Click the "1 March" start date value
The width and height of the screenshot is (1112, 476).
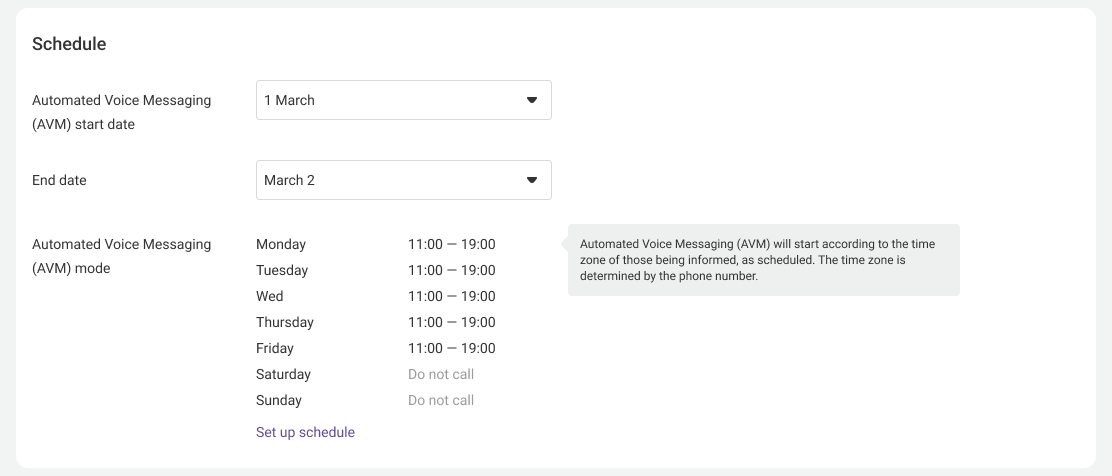click(x=289, y=100)
